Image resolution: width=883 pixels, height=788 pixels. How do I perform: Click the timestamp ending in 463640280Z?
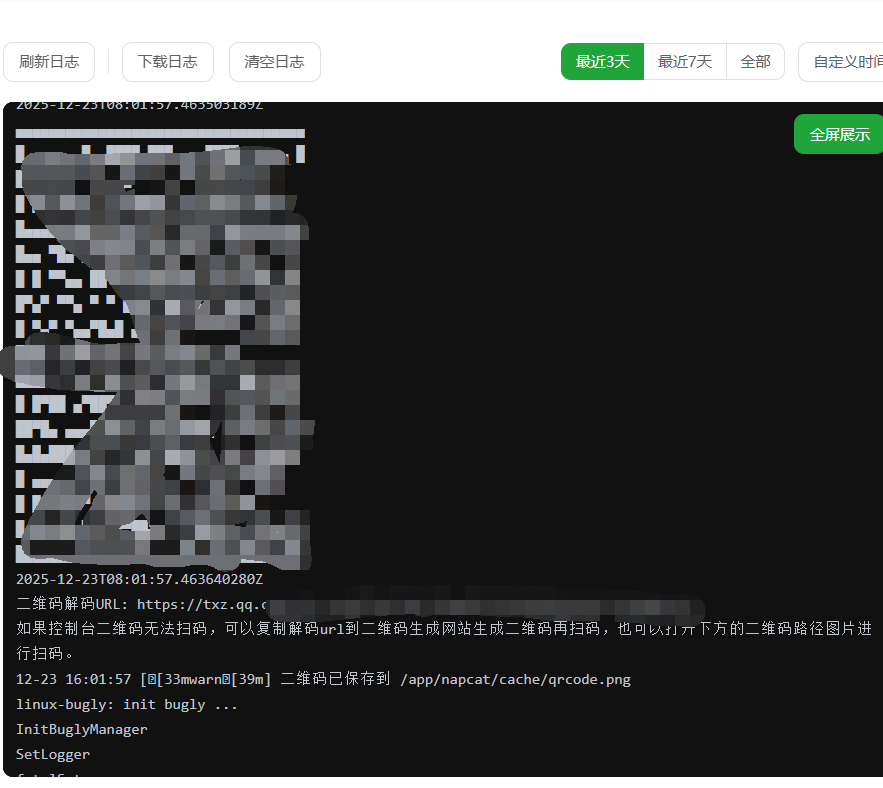(139, 579)
